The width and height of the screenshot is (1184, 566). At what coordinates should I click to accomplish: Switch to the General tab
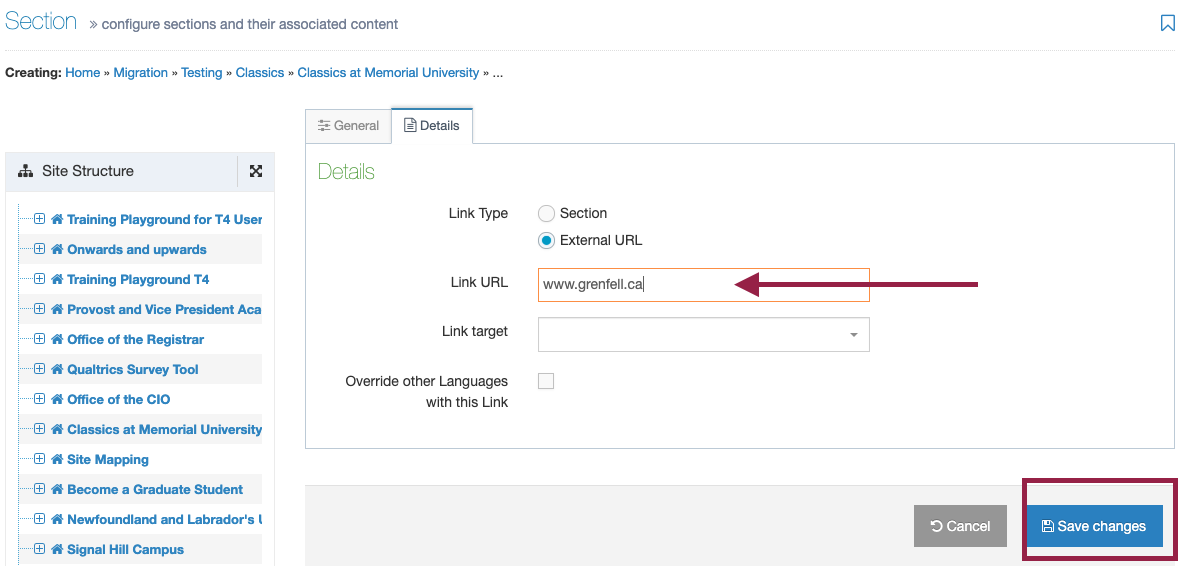(x=348, y=126)
